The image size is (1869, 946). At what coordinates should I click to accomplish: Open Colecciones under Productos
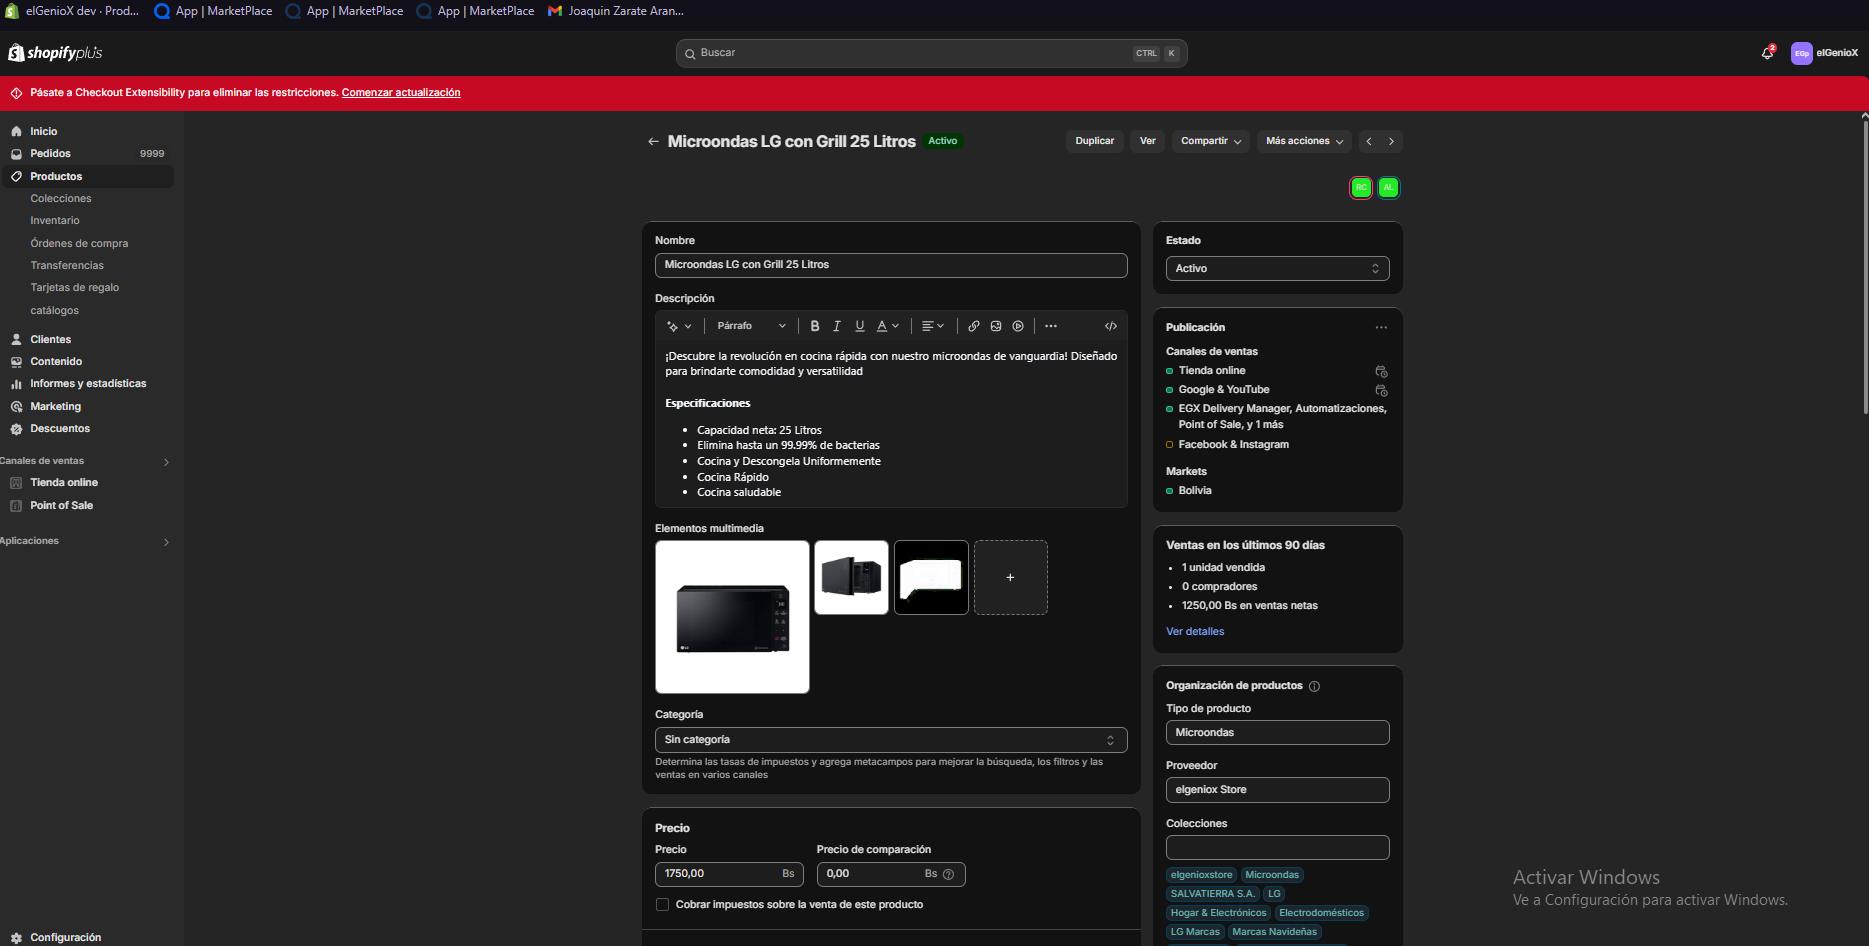click(61, 199)
